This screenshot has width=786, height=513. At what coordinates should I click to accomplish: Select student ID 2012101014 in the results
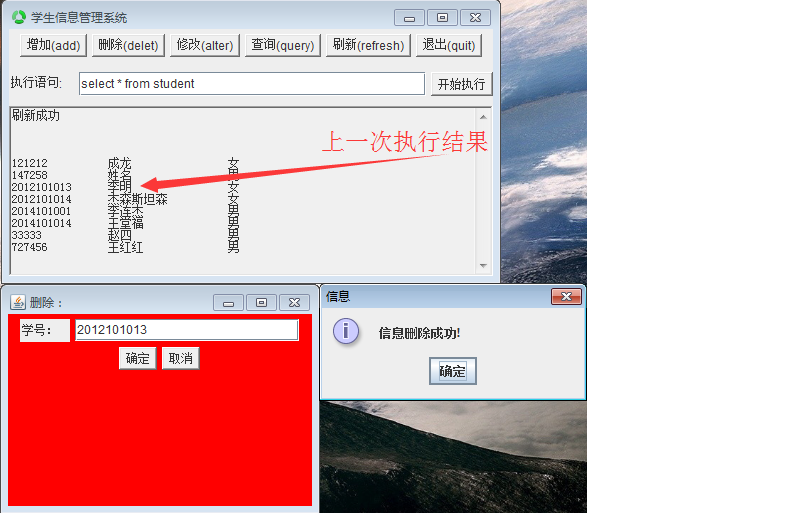(x=42, y=200)
